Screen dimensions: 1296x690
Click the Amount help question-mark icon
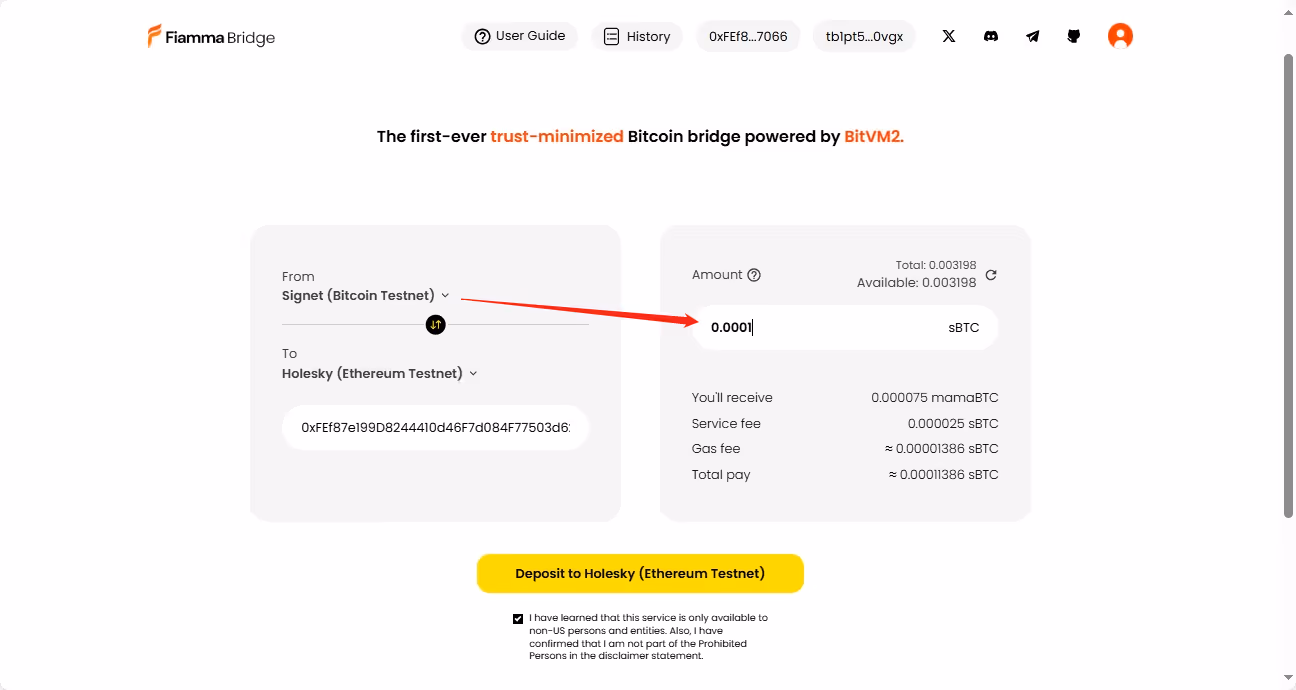(x=754, y=275)
